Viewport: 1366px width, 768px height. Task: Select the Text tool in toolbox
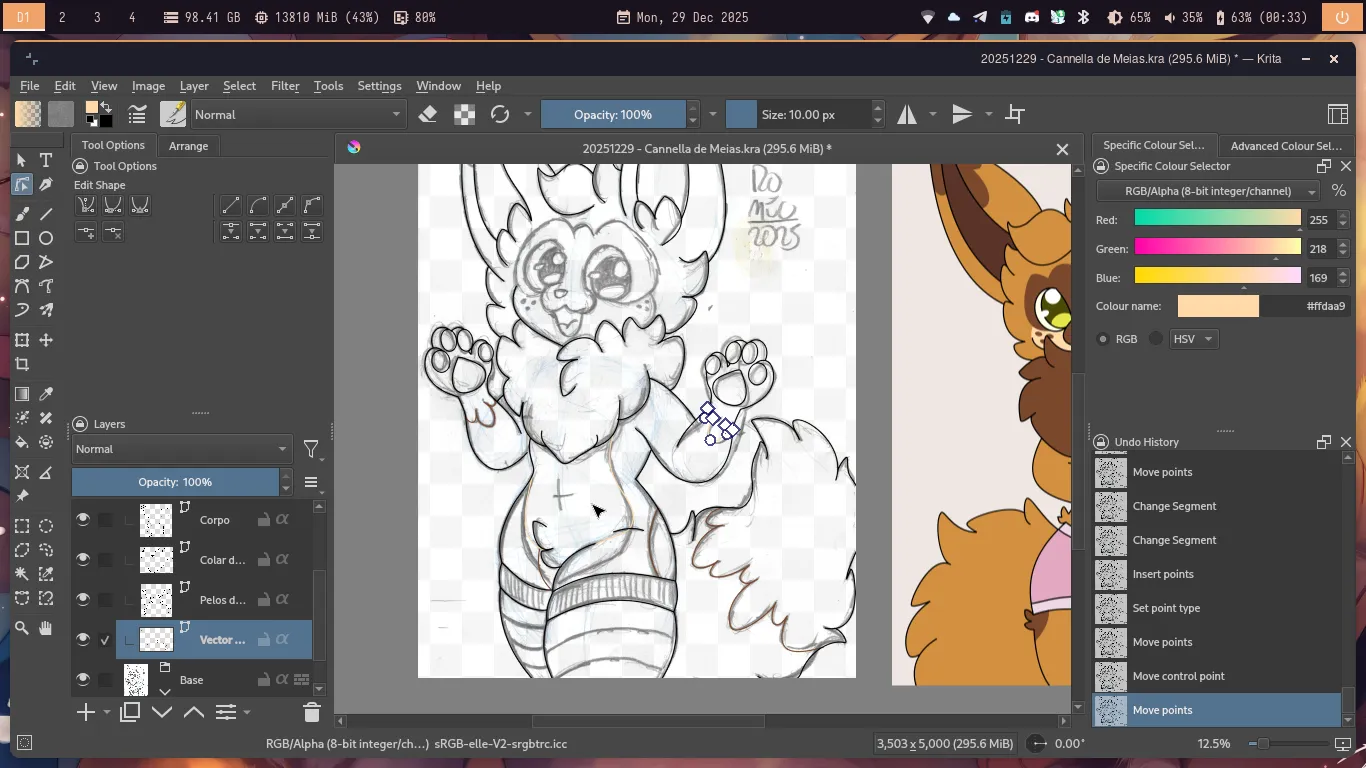[46, 160]
